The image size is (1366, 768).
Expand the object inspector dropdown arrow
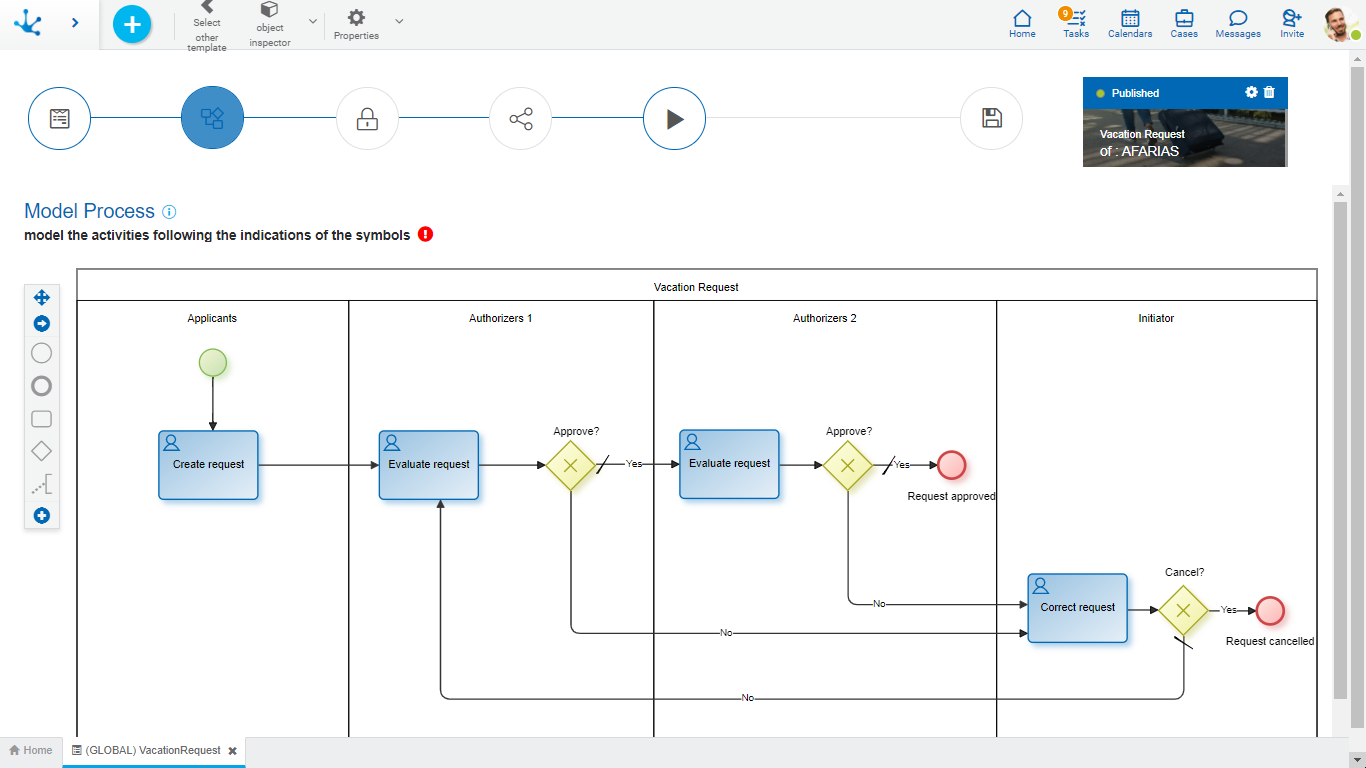(x=313, y=21)
